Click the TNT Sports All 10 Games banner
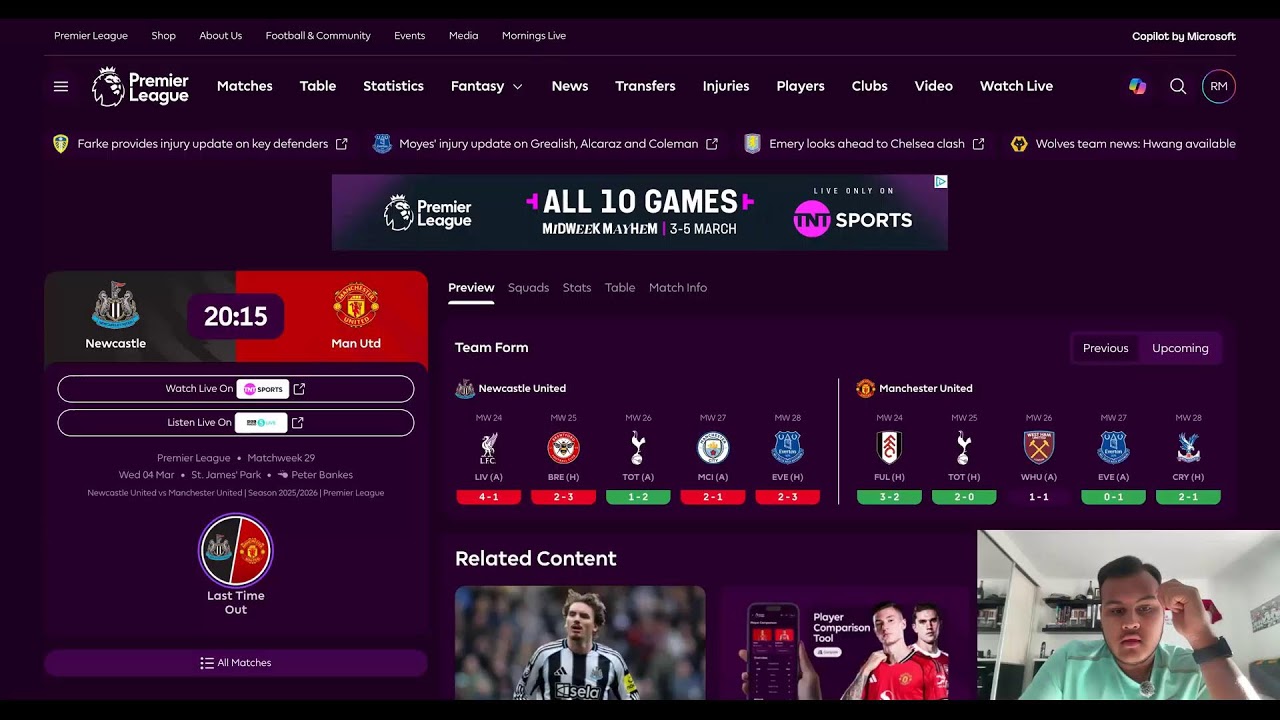 (640, 212)
